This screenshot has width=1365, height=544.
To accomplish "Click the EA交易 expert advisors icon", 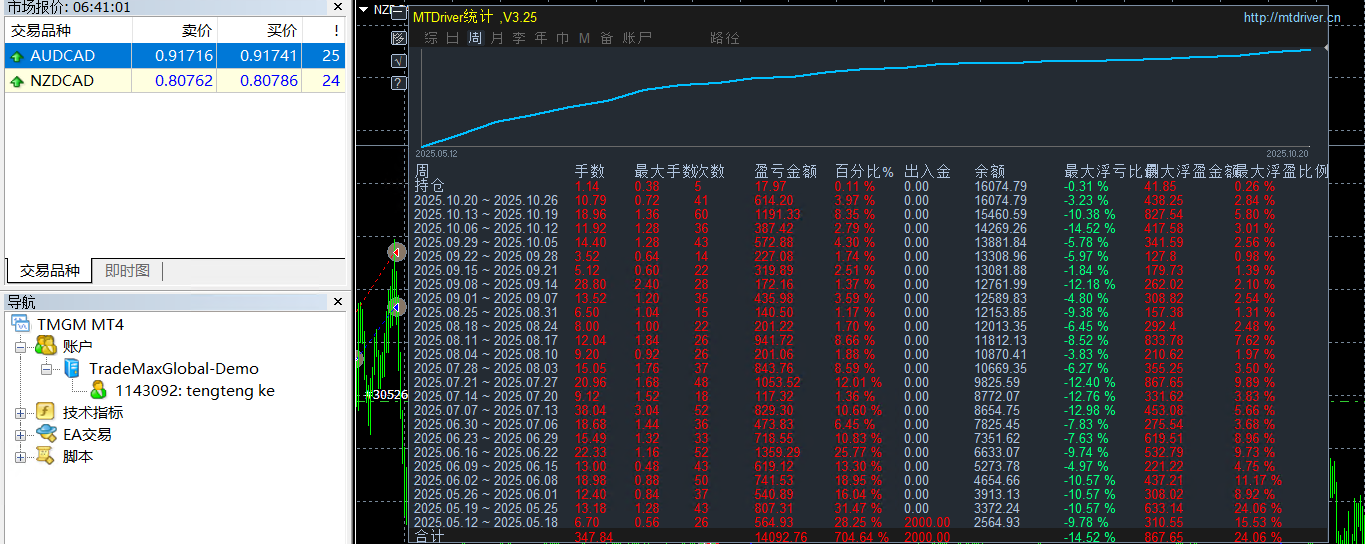I will coord(46,434).
